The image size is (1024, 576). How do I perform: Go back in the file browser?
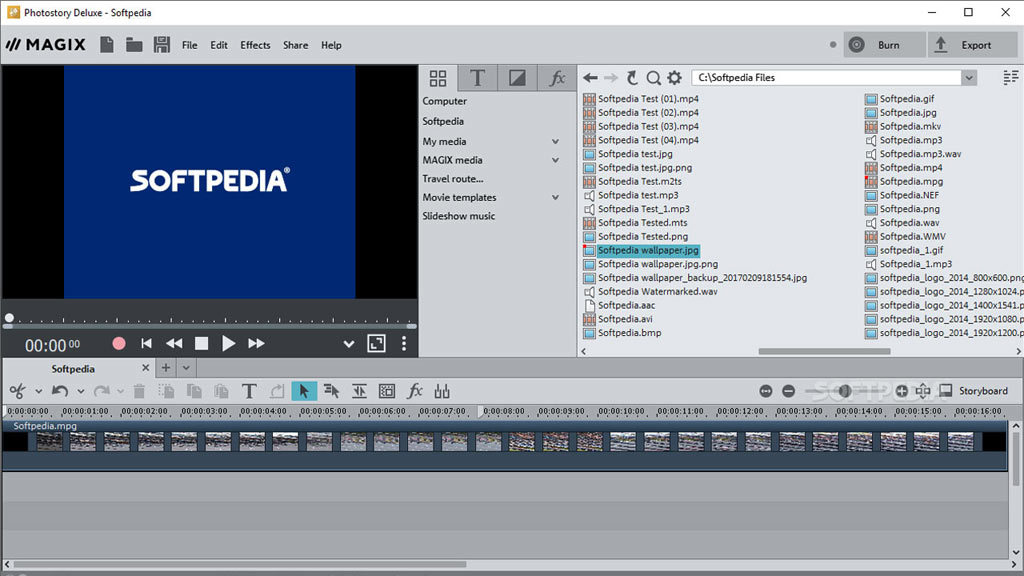(x=590, y=78)
